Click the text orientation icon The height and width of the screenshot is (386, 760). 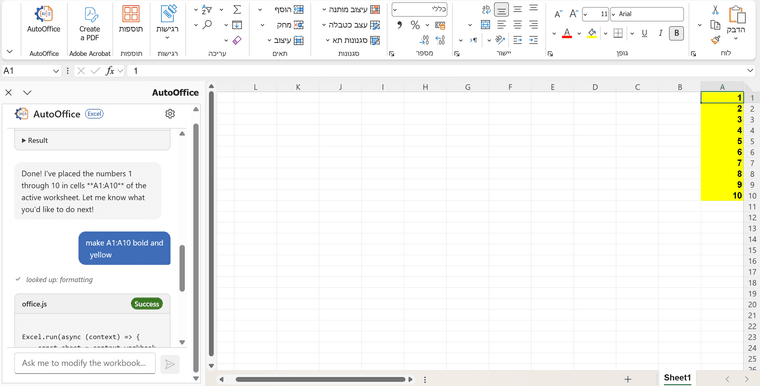coord(501,40)
